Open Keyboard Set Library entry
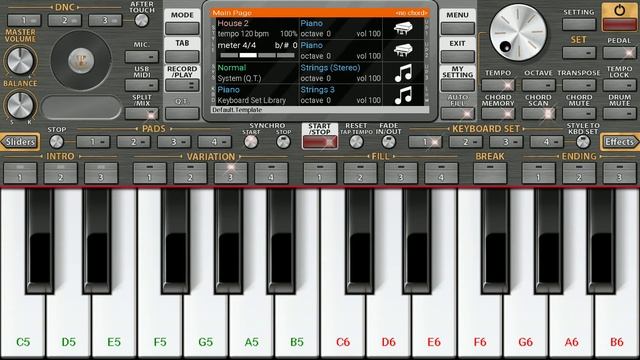Viewport: 640px width, 360px height. (251, 100)
